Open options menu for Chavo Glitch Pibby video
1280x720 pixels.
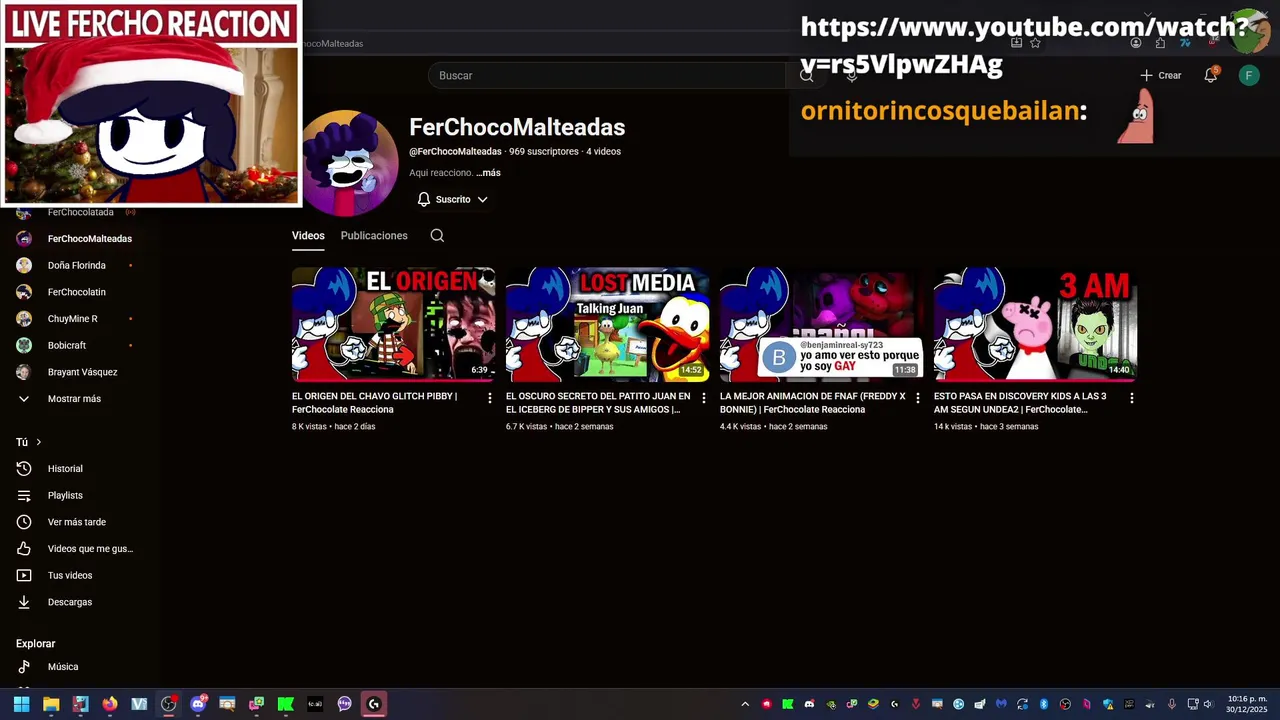pyautogui.click(x=490, y=398)
